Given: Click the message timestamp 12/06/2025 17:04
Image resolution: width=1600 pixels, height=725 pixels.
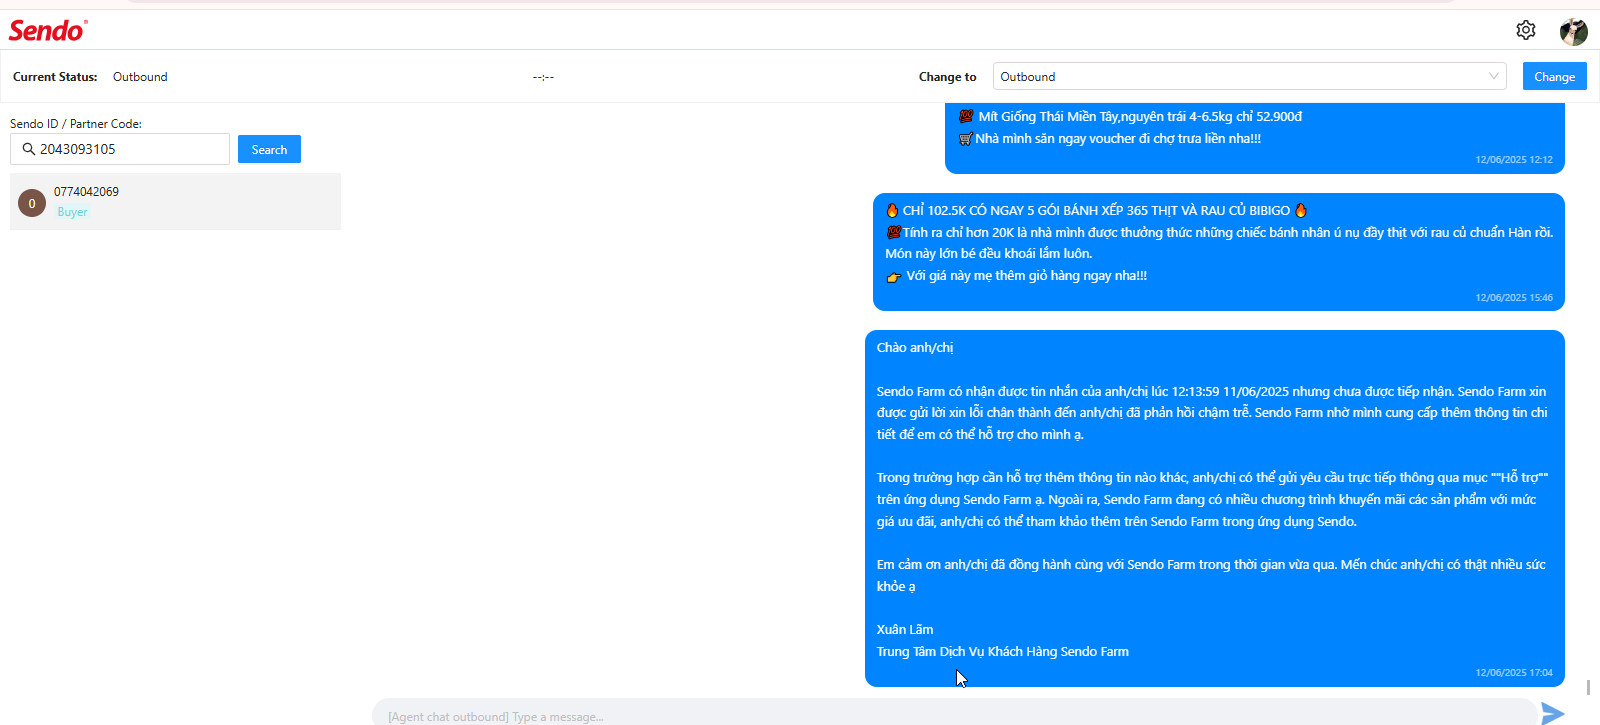Looking at the screenshot, I should (x=1514, y=673).
